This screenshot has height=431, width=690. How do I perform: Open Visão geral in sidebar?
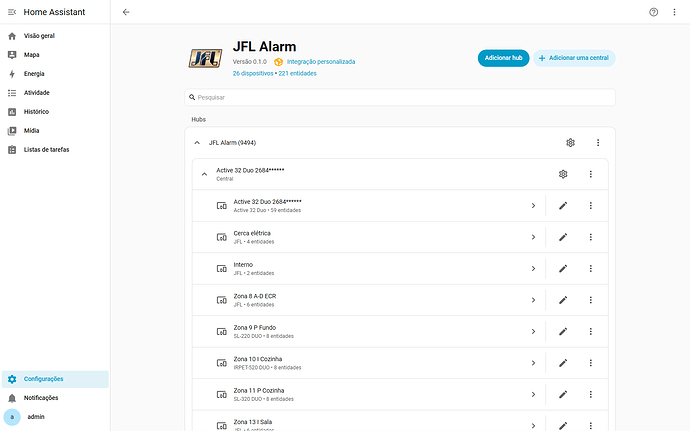coord(55,36)
